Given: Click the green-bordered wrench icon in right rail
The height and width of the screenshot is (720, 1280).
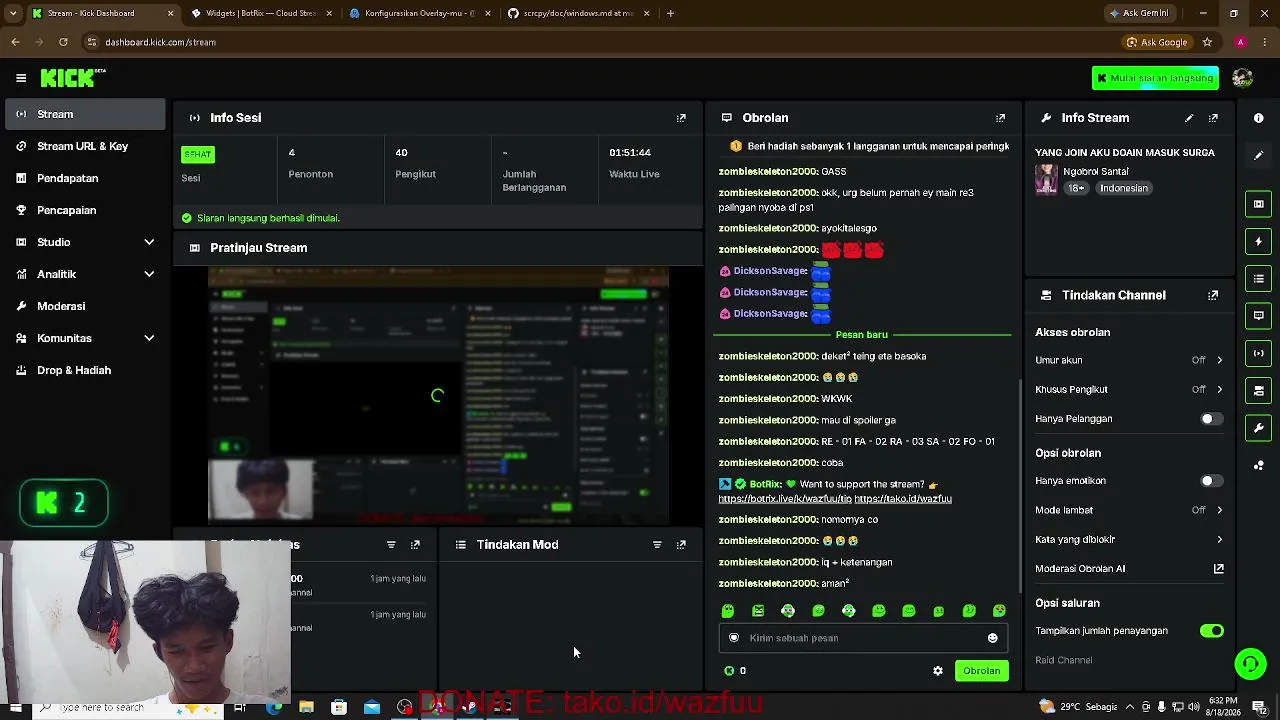Looking at the screenshot, I should point(1258,428).
